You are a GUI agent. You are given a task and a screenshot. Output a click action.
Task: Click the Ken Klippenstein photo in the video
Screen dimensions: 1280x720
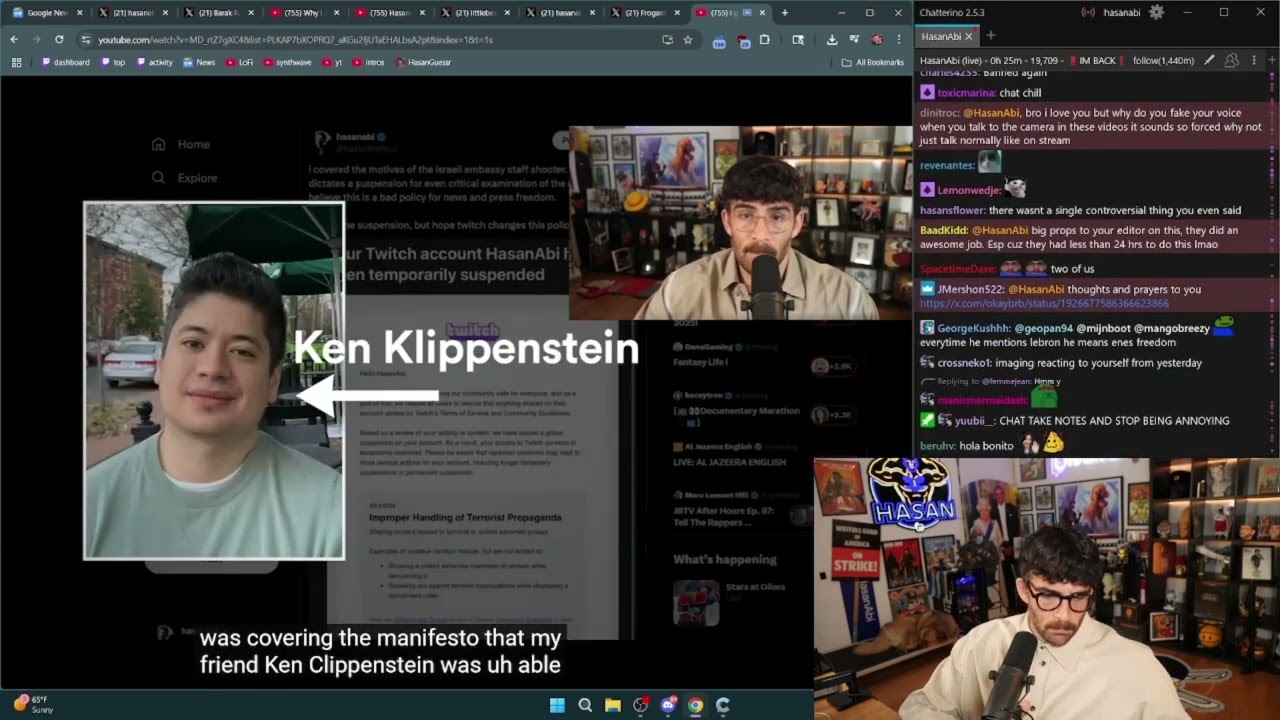(214, 381)
